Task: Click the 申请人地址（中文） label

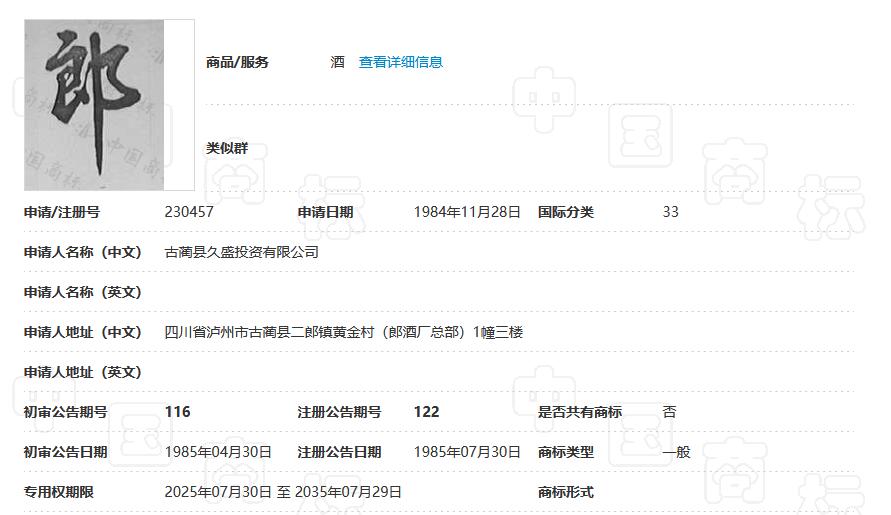Action: [82, 332]
